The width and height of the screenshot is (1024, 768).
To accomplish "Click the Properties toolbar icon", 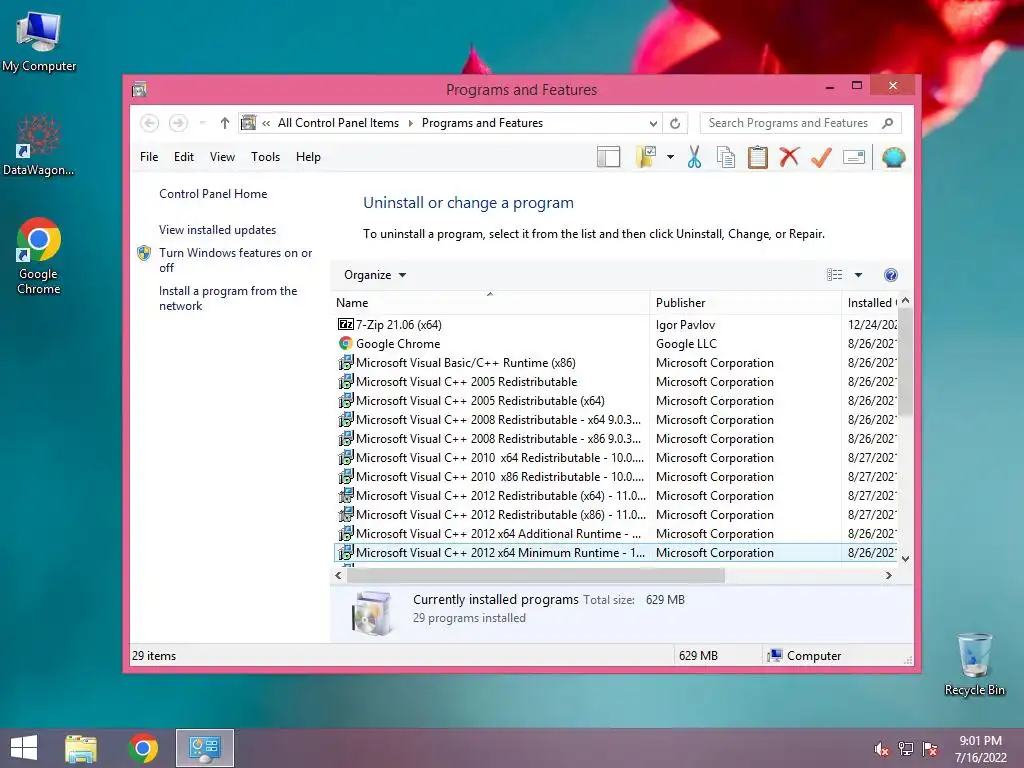I will click(x=854, y=157).
